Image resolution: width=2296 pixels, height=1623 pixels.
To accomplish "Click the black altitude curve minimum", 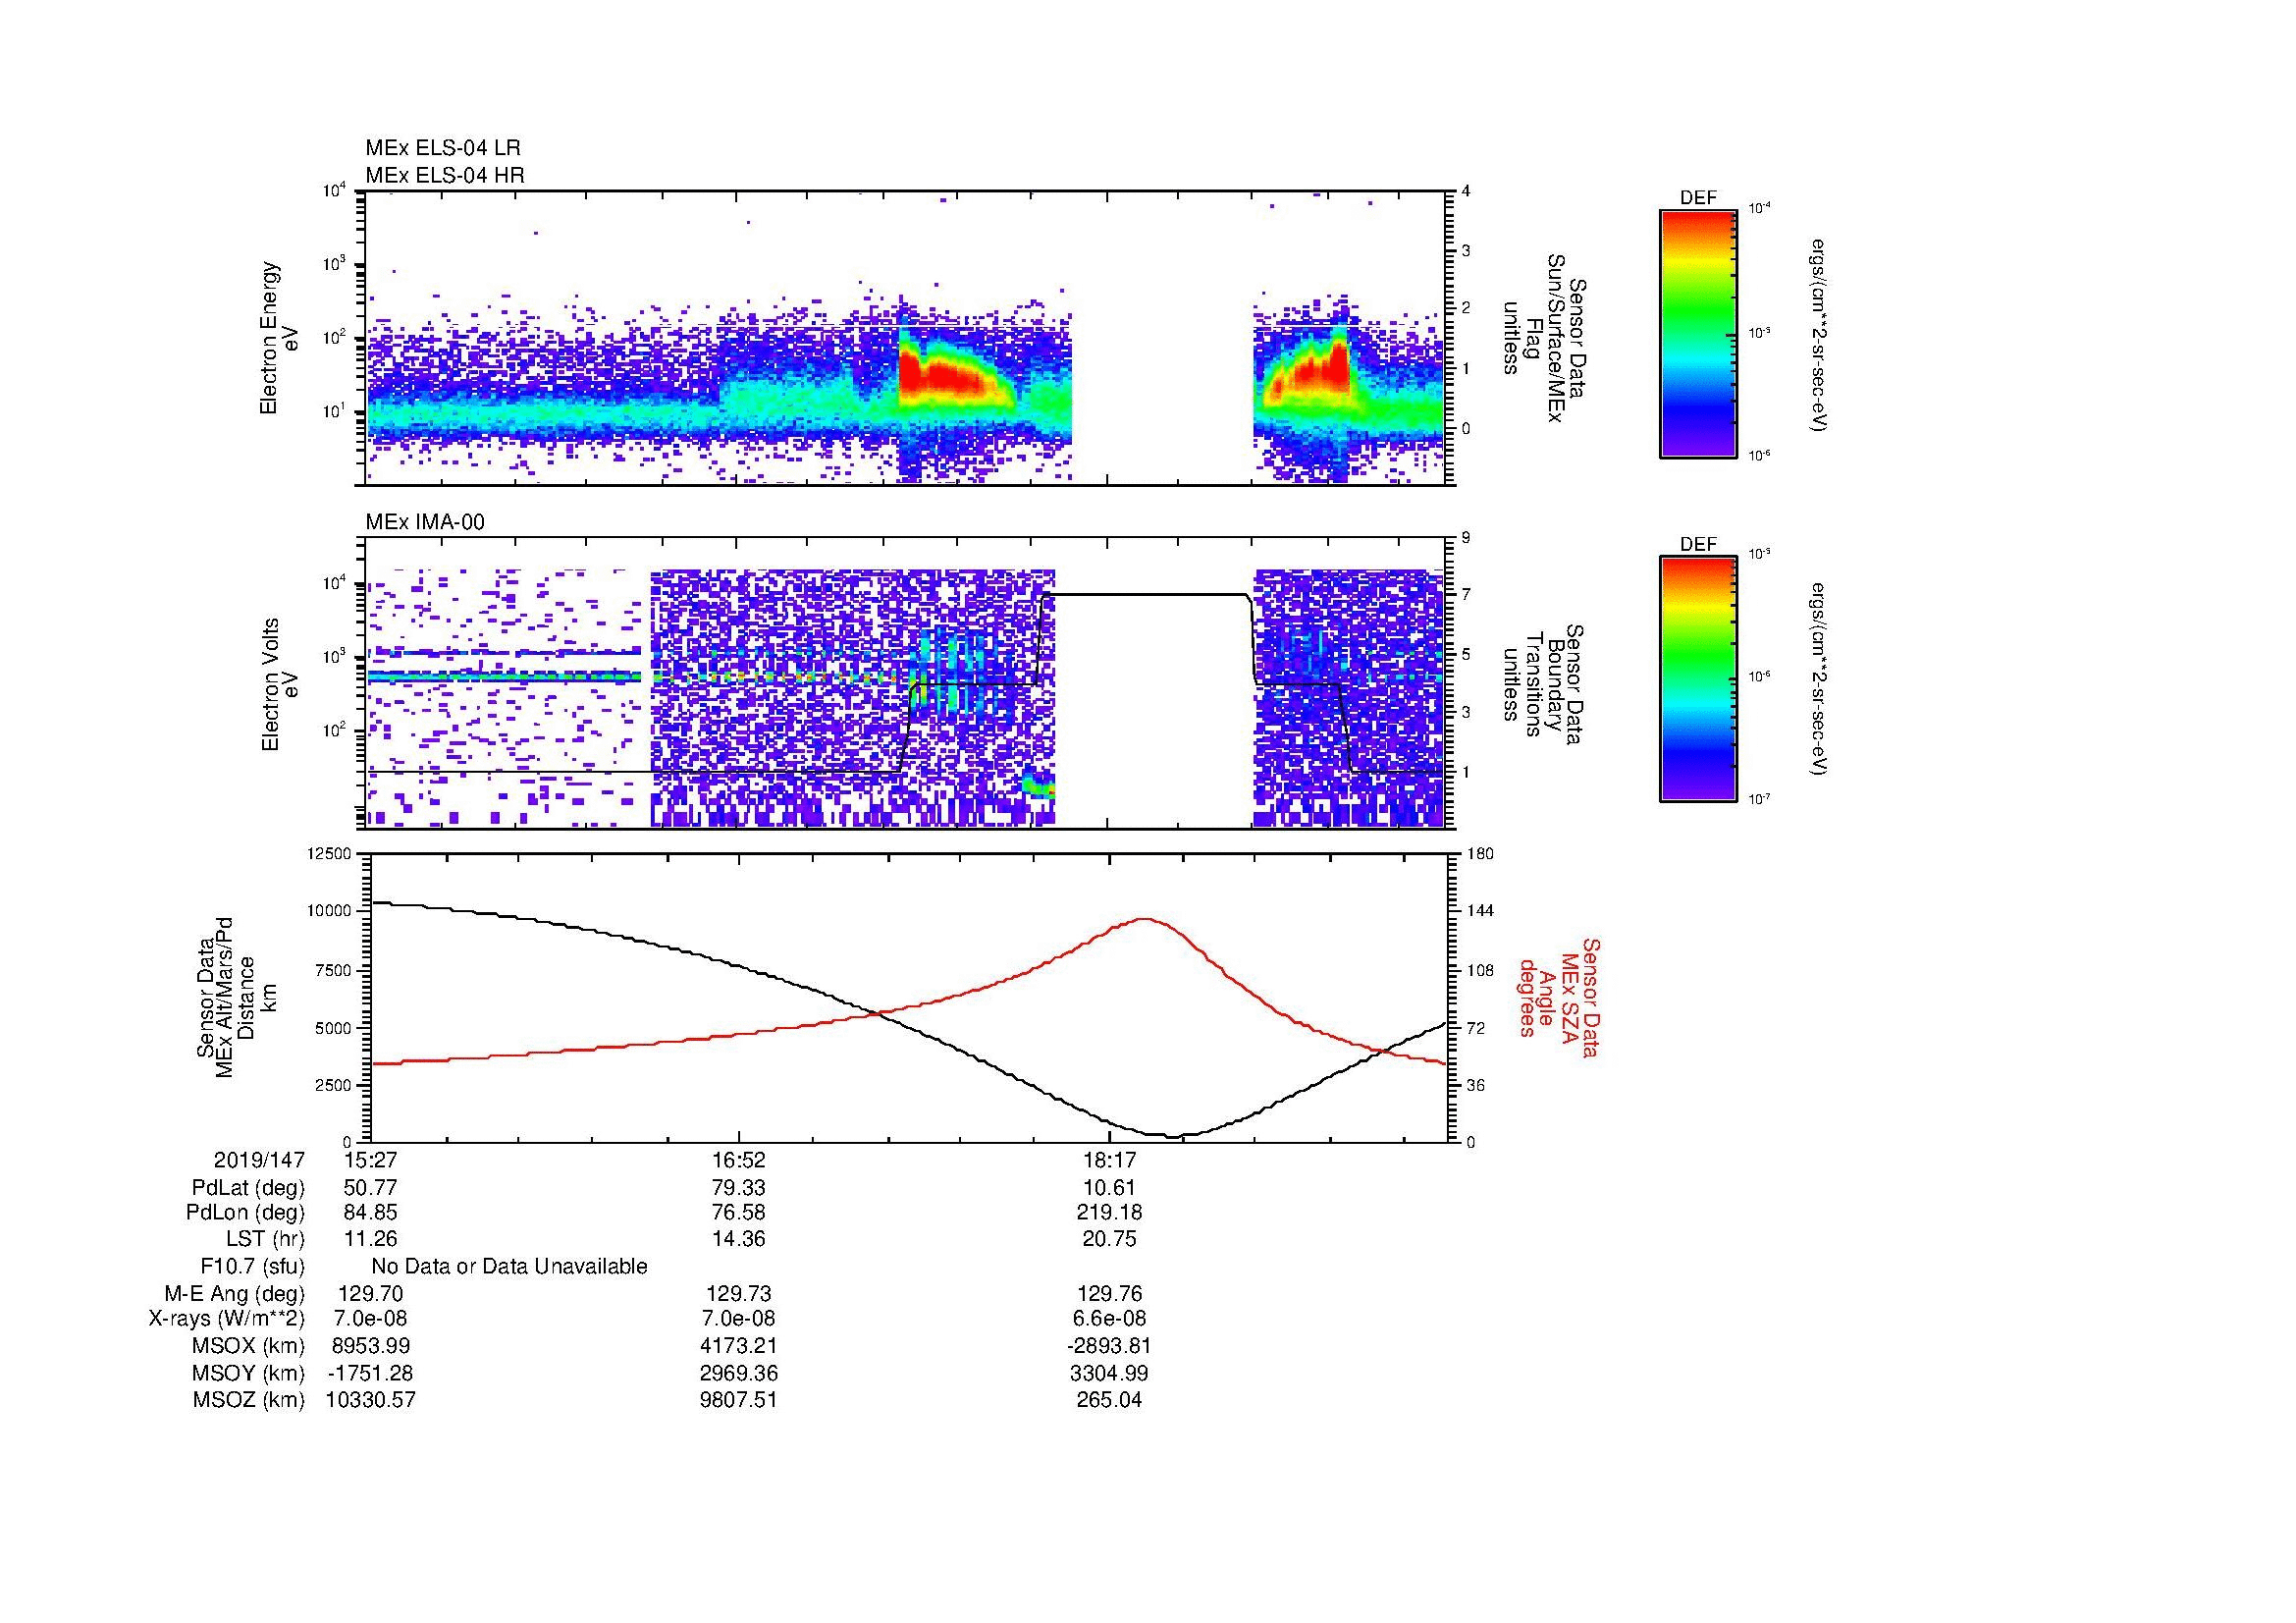I will click(x=1175, y=1136).
